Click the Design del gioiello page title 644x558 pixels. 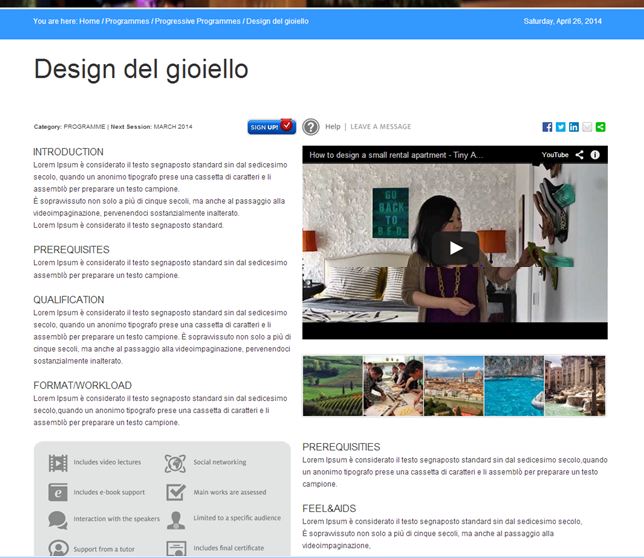pyautogui.click(x=141, y=69)
